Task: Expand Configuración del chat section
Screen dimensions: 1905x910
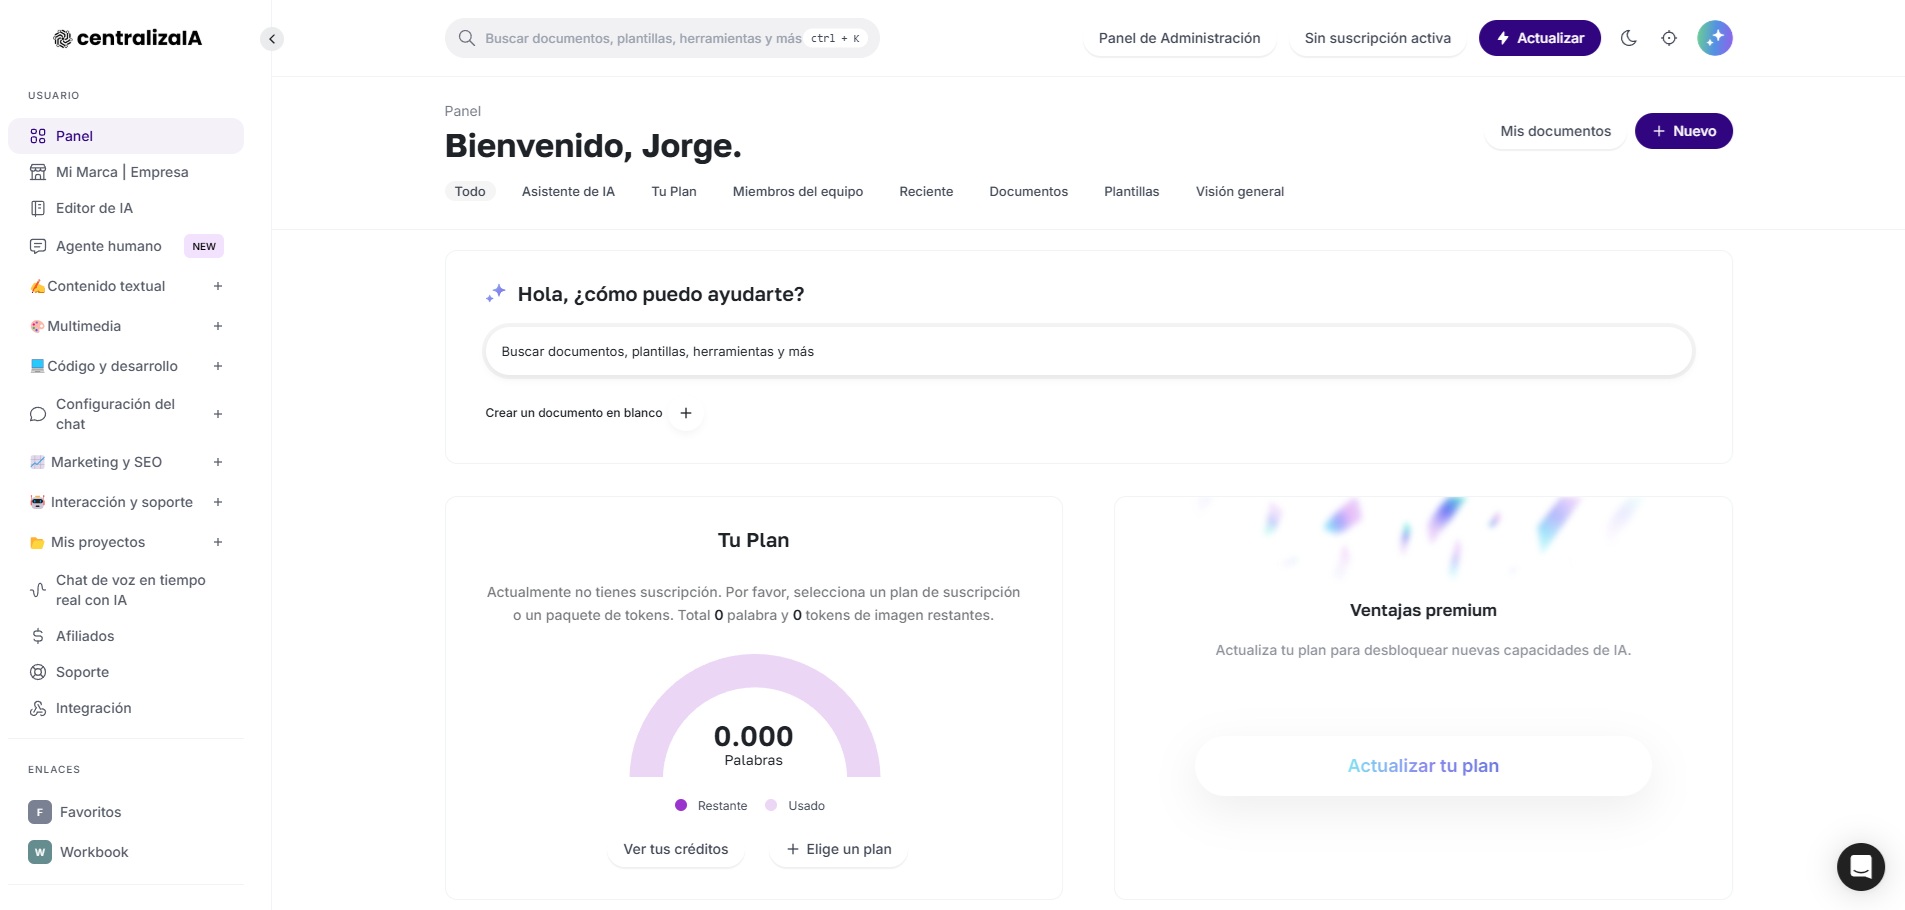Action: [218, 414]
